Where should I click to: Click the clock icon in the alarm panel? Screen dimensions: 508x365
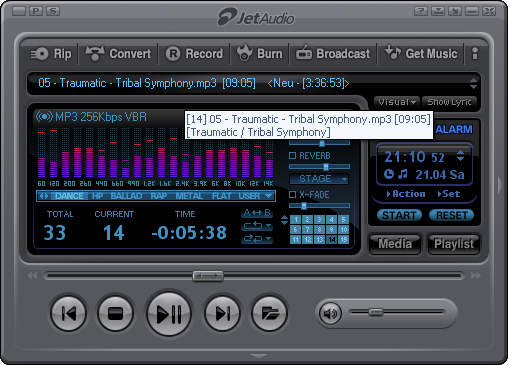click(x=389, y=174)
